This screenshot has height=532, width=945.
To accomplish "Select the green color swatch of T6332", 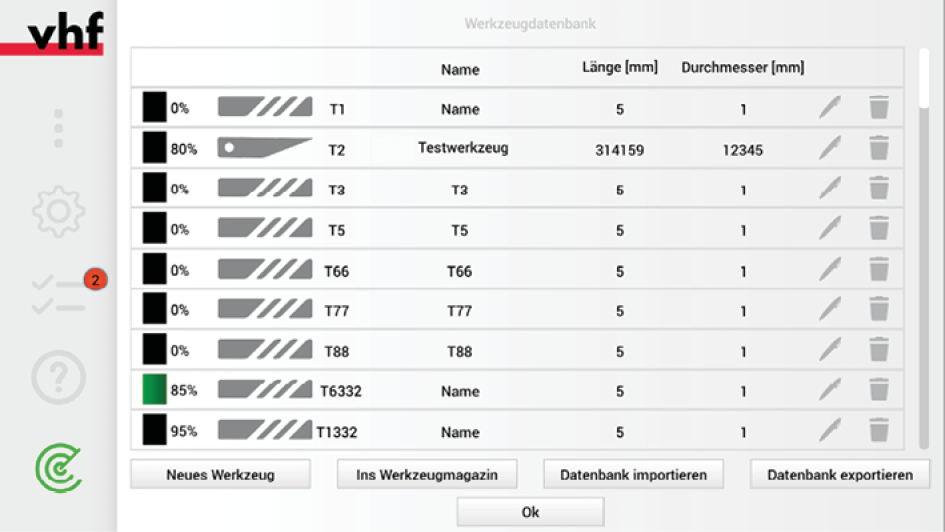I will click(x=154, y=389).
